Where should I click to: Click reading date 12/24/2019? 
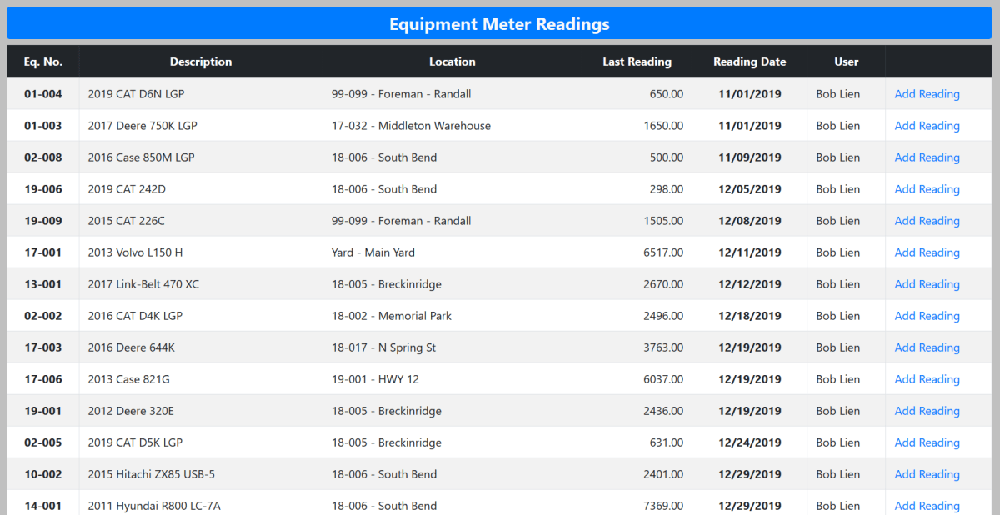pyautogui.click(x=750, y=442)
